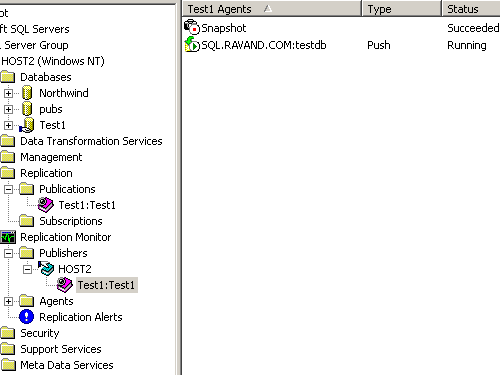Image resolution: width=500 pixels, height=375 pixels.
Task: Click the SQL.RAVAND.COM:testdb push agent icon
Action: (192, 45)
